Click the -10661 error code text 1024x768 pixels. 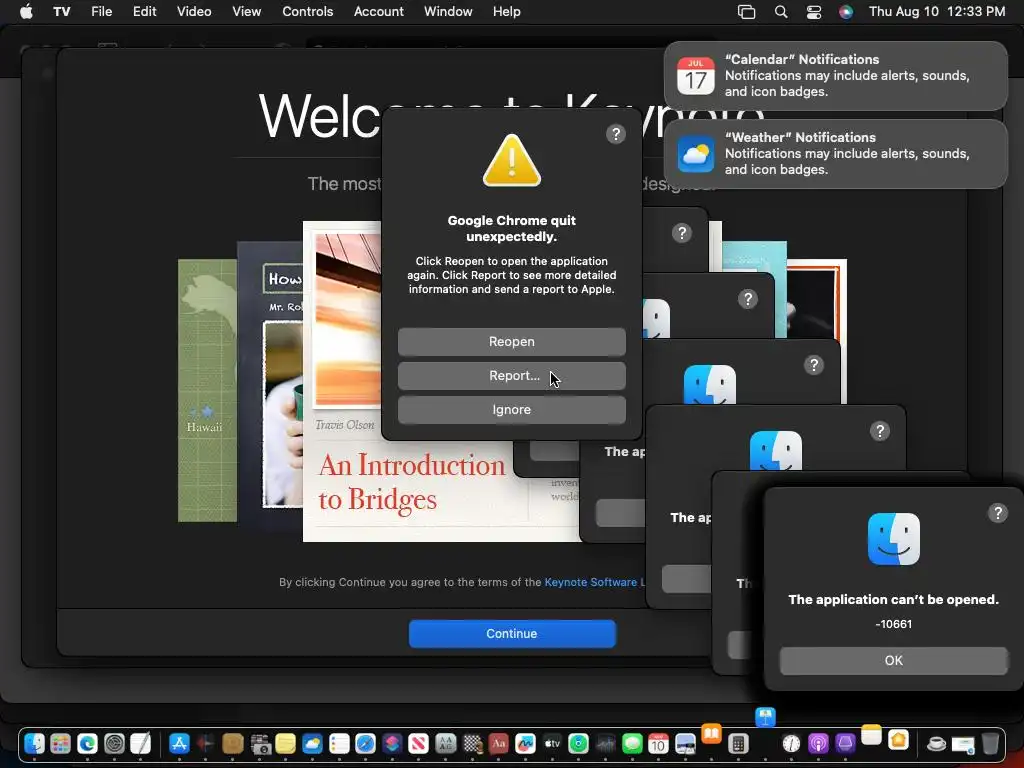pyautogui.click(x=893, y=624)
